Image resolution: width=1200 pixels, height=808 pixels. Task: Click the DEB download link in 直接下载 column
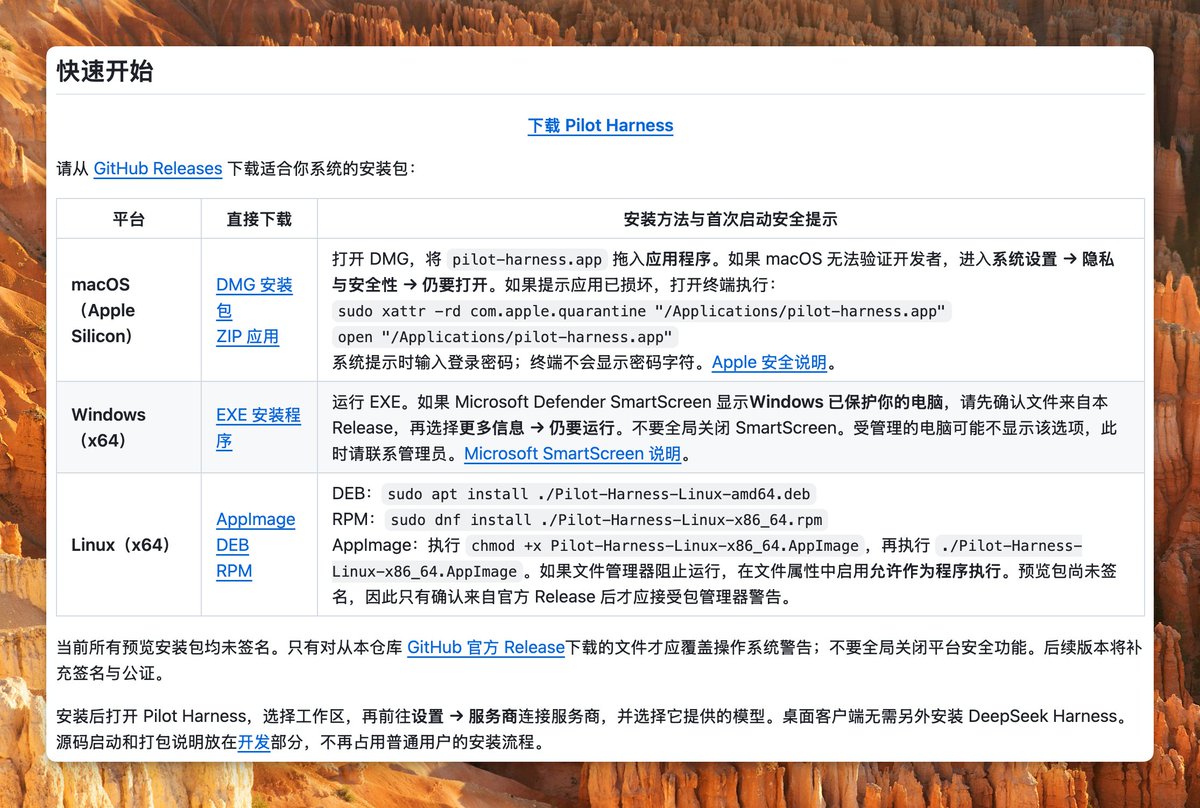point(233,546)
